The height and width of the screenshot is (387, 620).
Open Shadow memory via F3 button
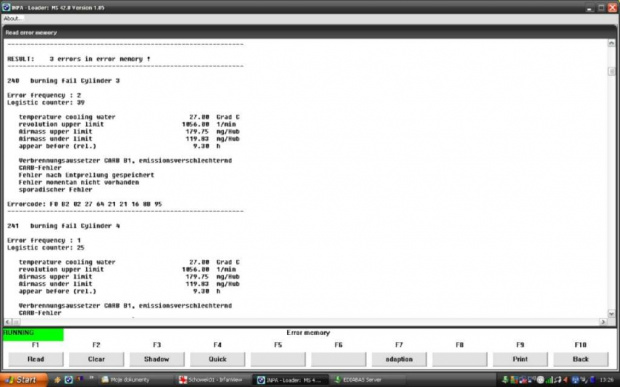tap(157, 359)
